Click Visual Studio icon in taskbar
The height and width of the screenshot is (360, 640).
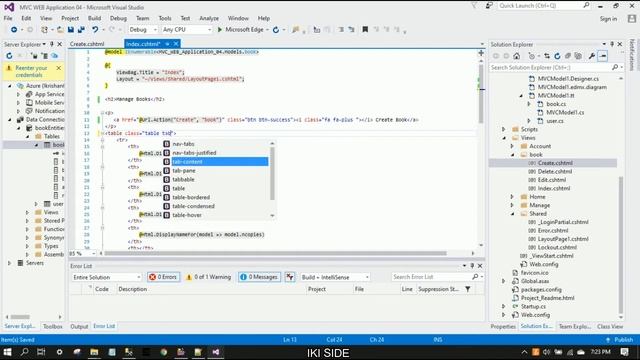click(216, 352)
